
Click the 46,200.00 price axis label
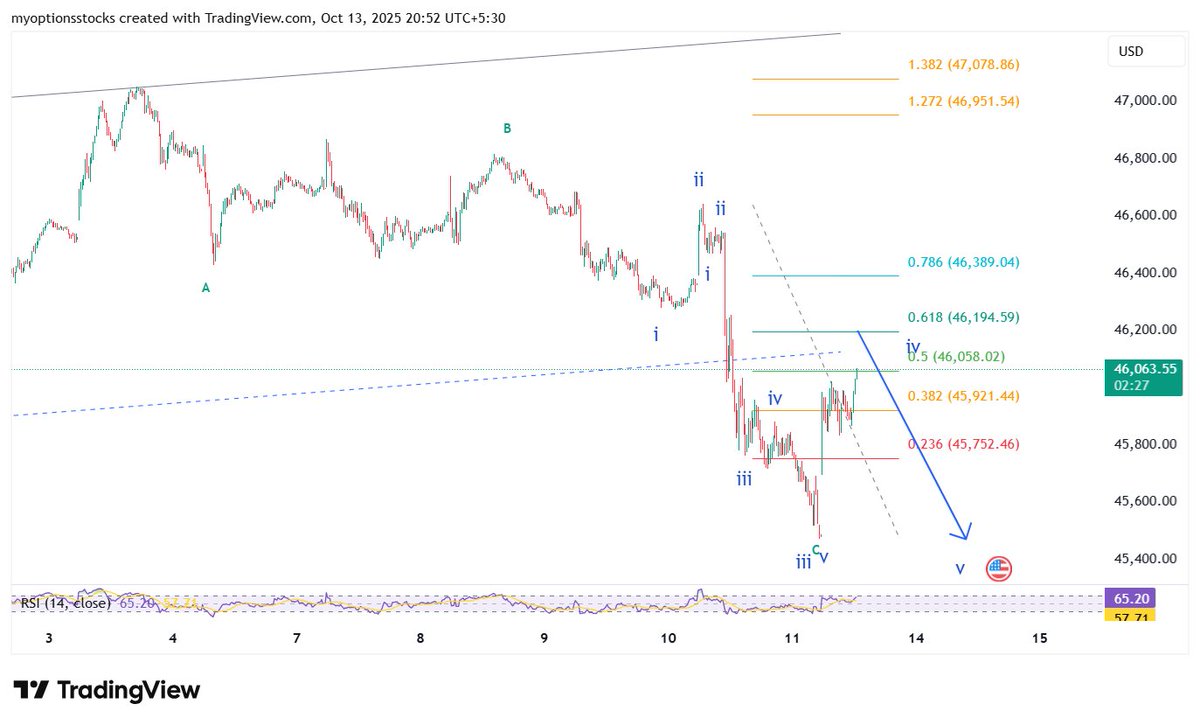pos(1145,329)
